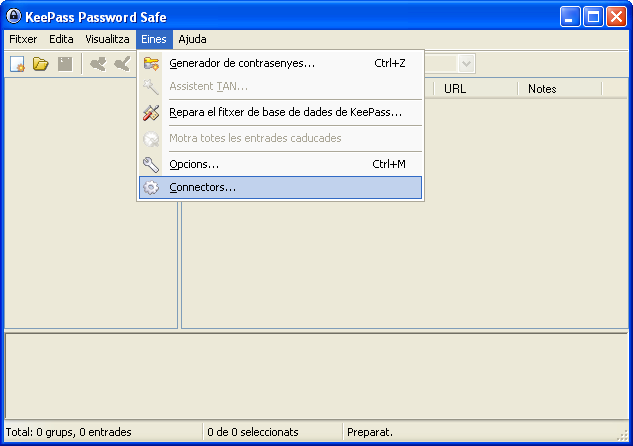Open Opcions... from the Eines menu
This screenshot has width=633, height=446.
[281, 164]
